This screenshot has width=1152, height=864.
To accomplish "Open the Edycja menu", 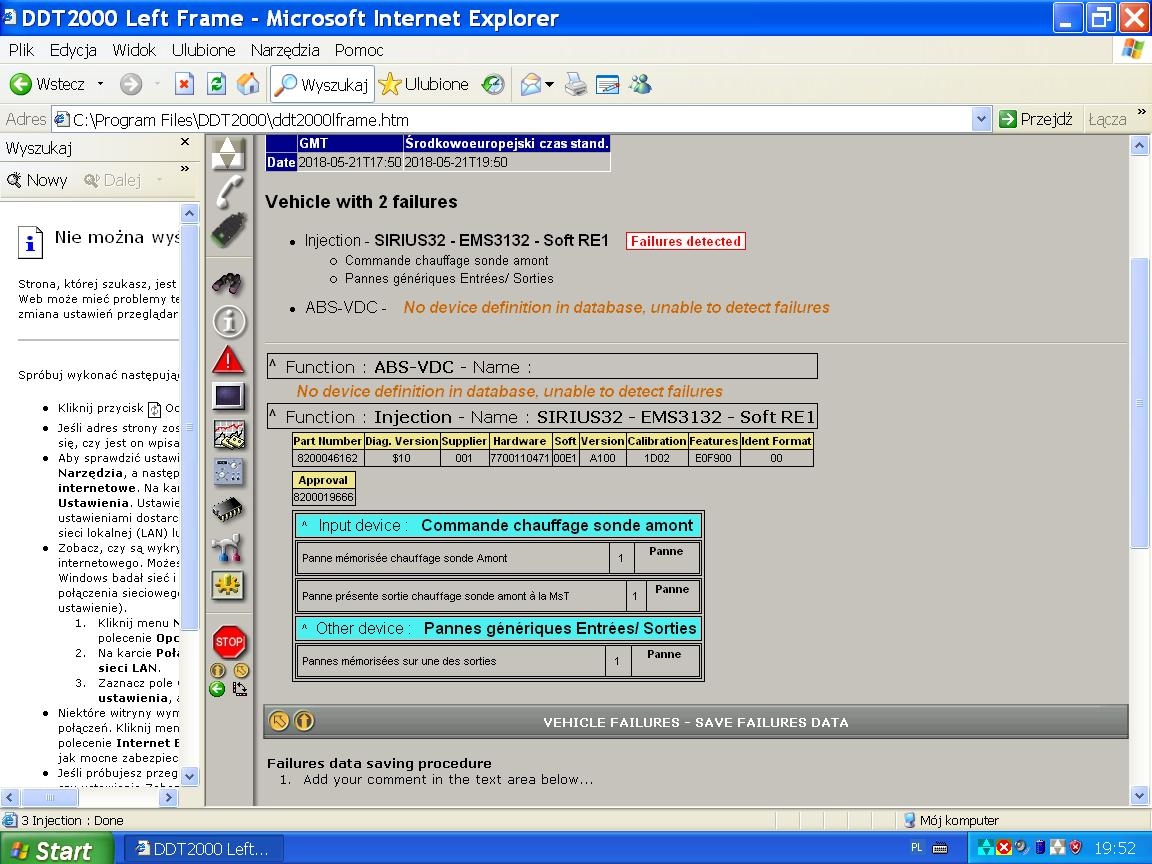I will coord(73,50).
